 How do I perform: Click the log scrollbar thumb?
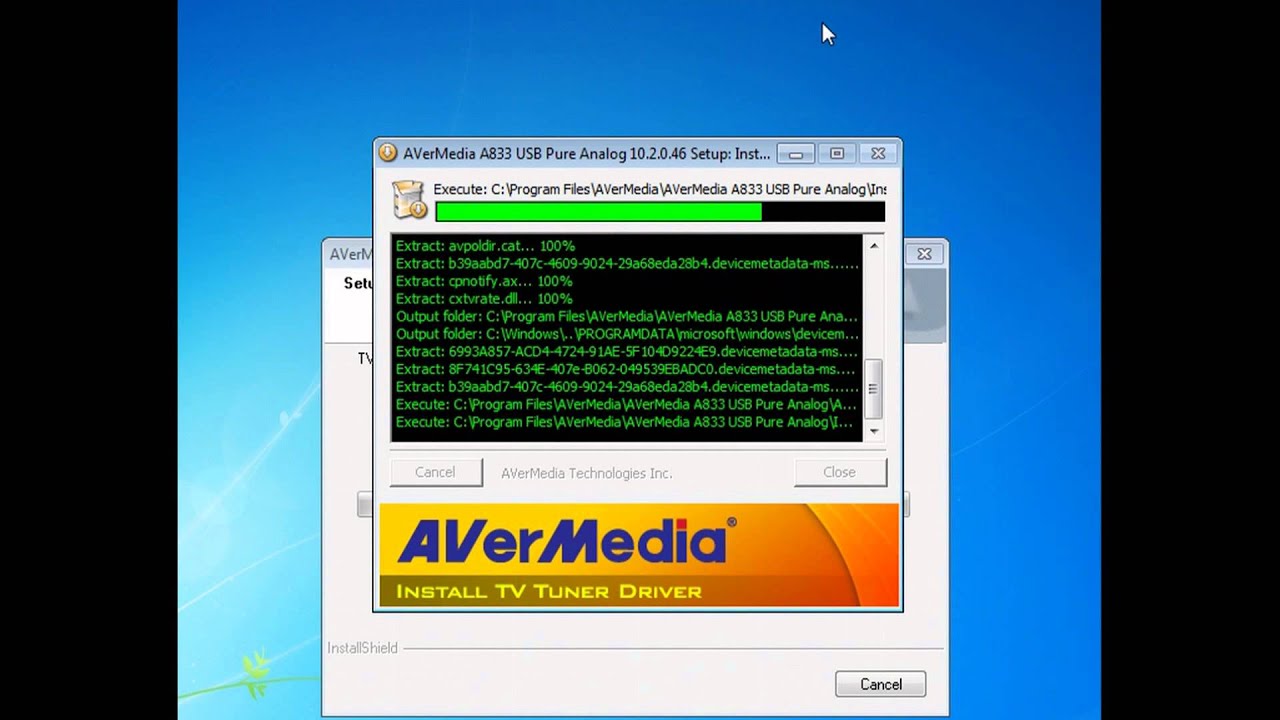click(x=873, y=389)
